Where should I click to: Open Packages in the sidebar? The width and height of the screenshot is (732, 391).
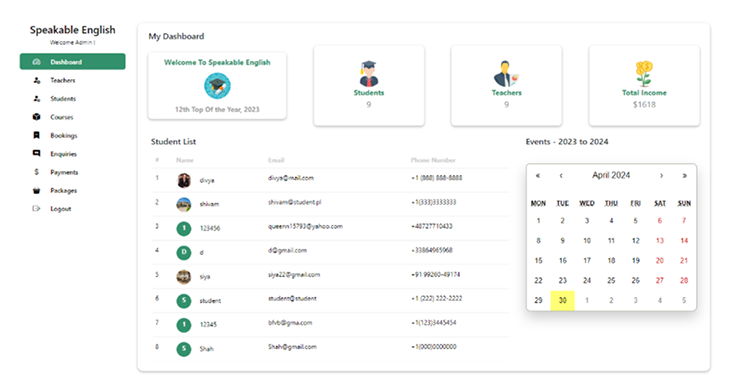pos(72,190)
